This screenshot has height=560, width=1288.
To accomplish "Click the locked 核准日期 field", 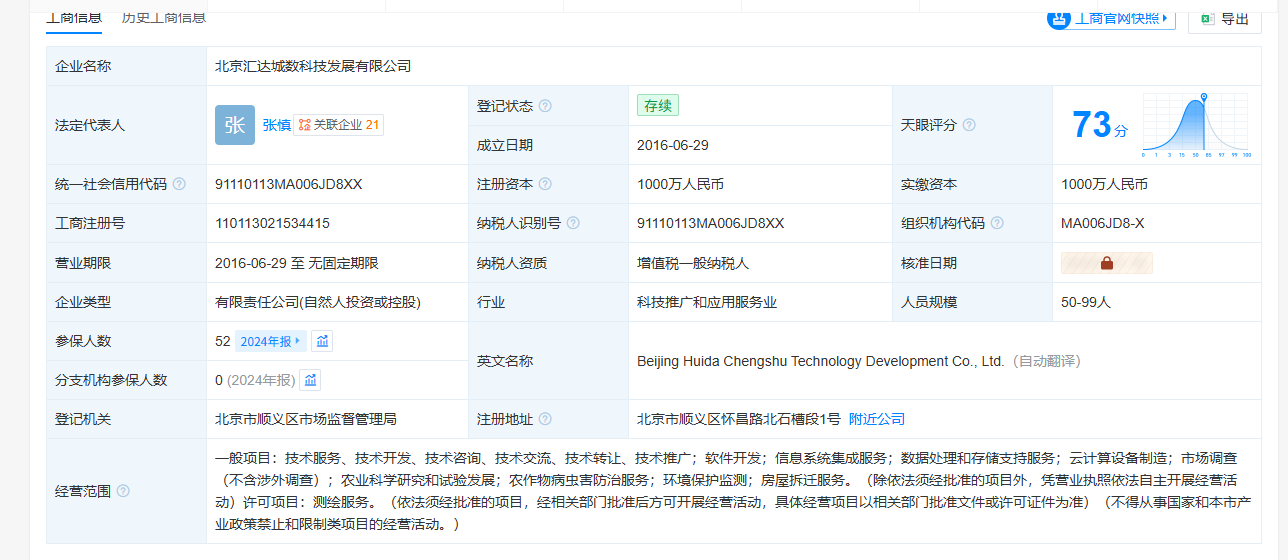I will [x=1106, y=263].
